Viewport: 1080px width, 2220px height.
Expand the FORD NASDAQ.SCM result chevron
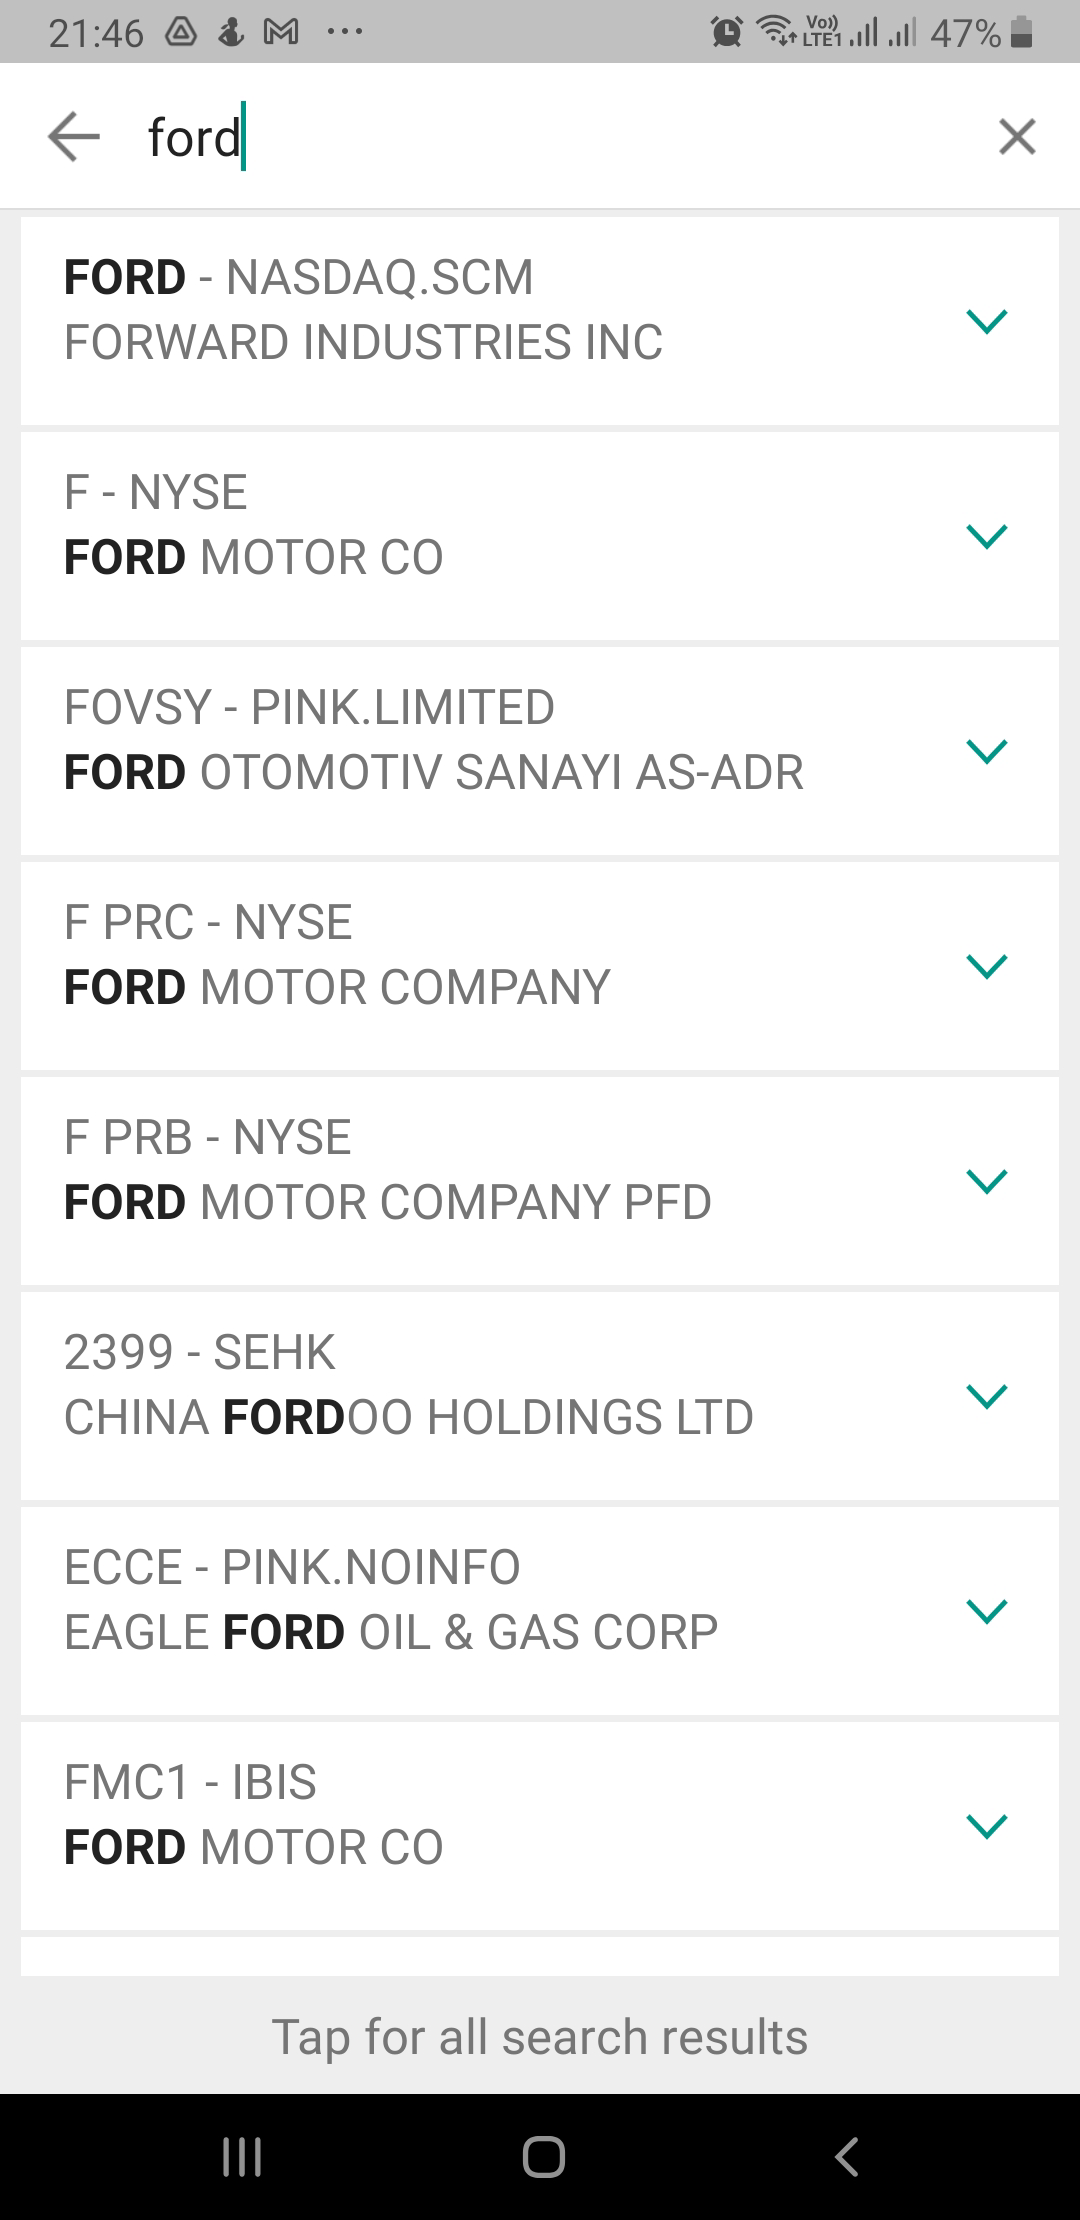coord(987,321)
